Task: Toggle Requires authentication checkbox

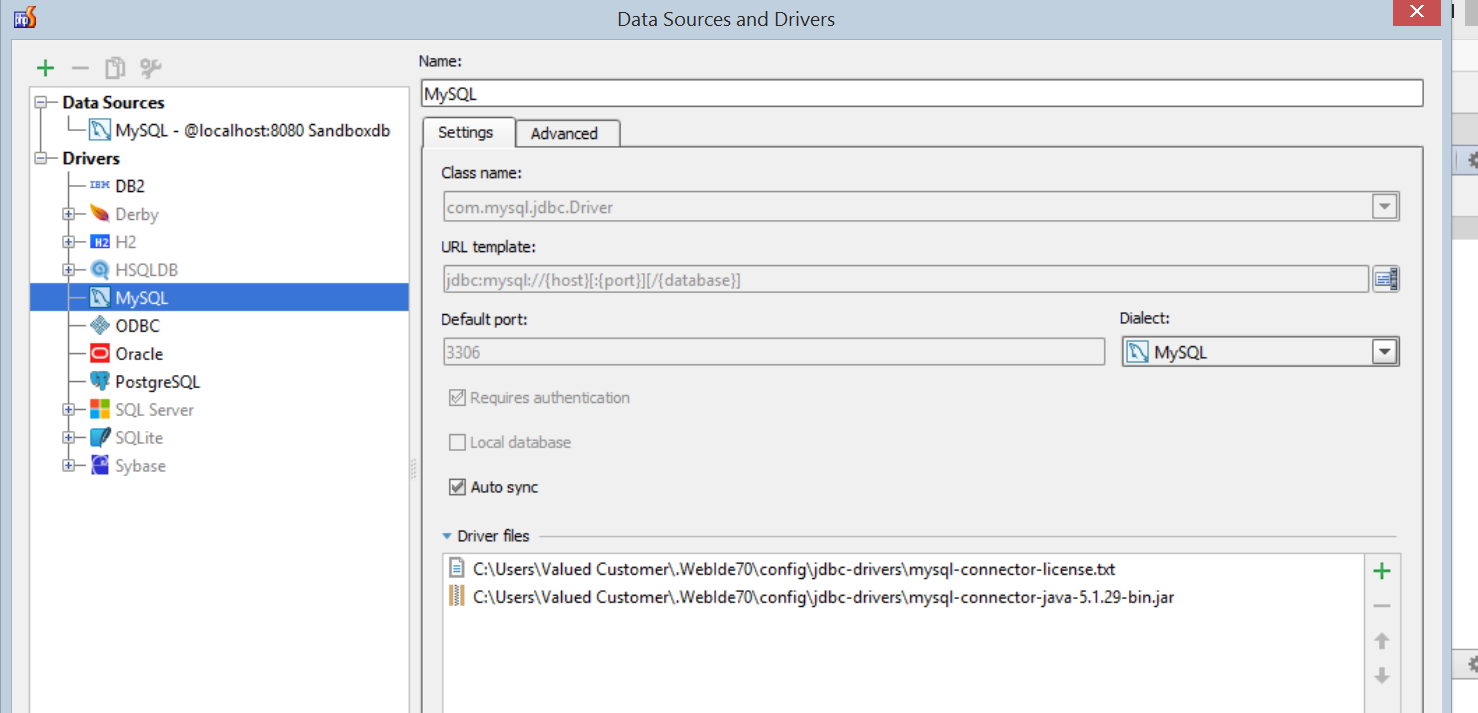Action: tap(457, 397)
